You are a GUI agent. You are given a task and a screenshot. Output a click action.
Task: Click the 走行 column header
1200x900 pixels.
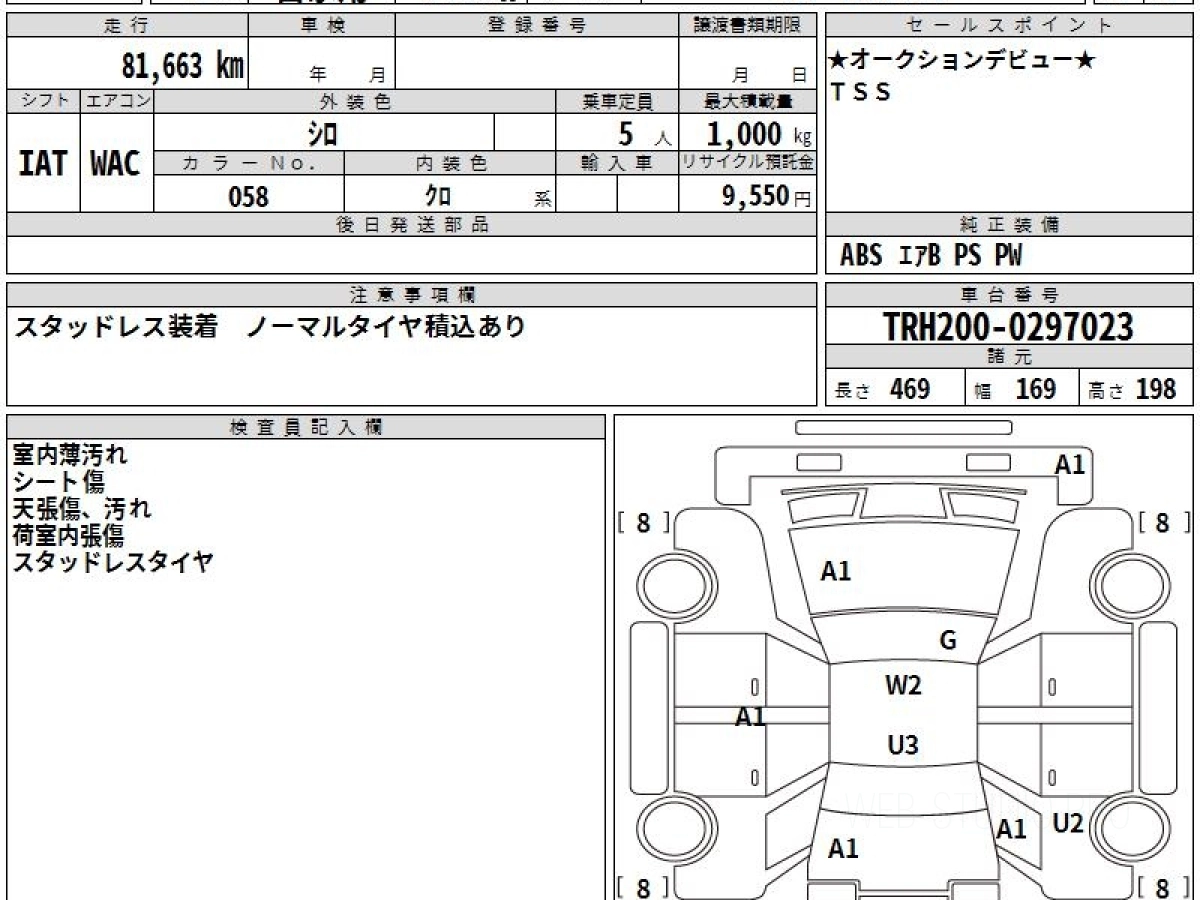[x=126, y=26]
